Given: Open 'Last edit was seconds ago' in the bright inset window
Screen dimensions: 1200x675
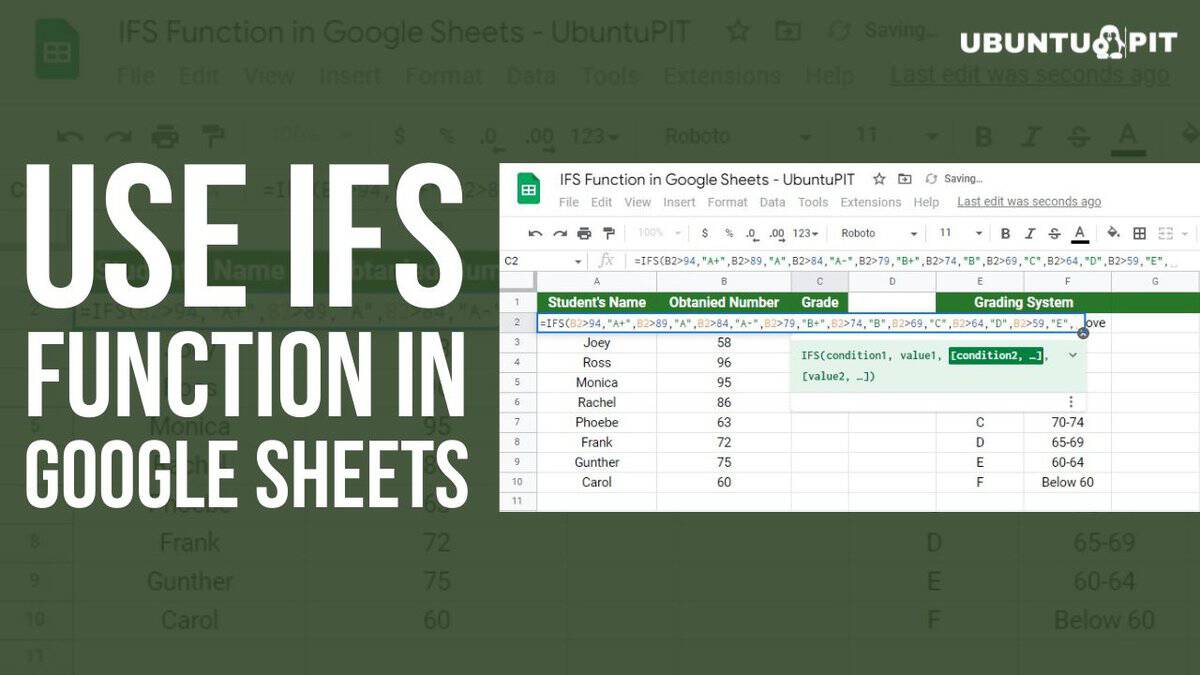Looking at the screenshot, I should click(1029, 202).
